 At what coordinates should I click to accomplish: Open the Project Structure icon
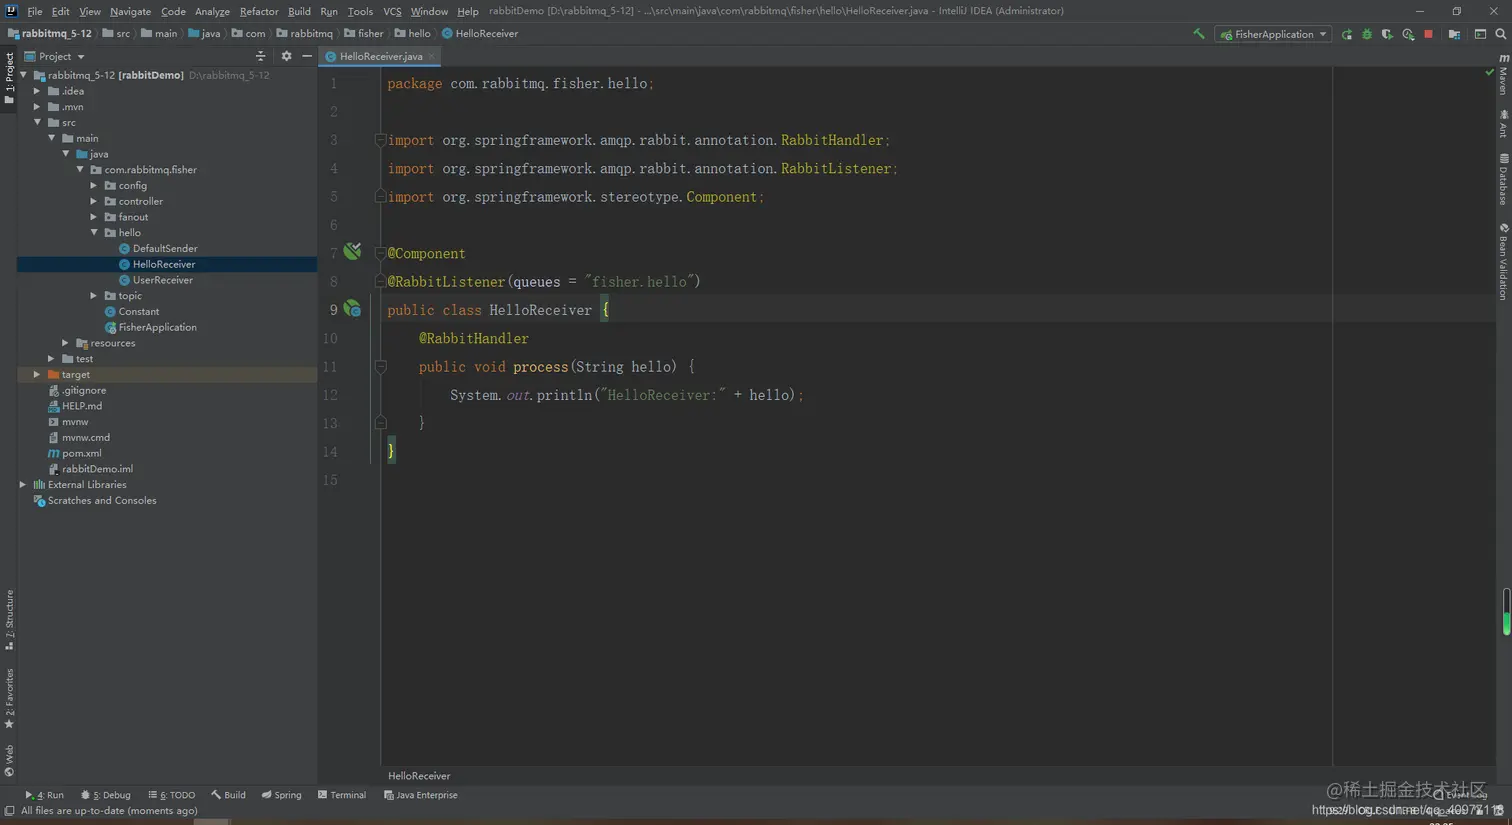(x=1454, y=34)
